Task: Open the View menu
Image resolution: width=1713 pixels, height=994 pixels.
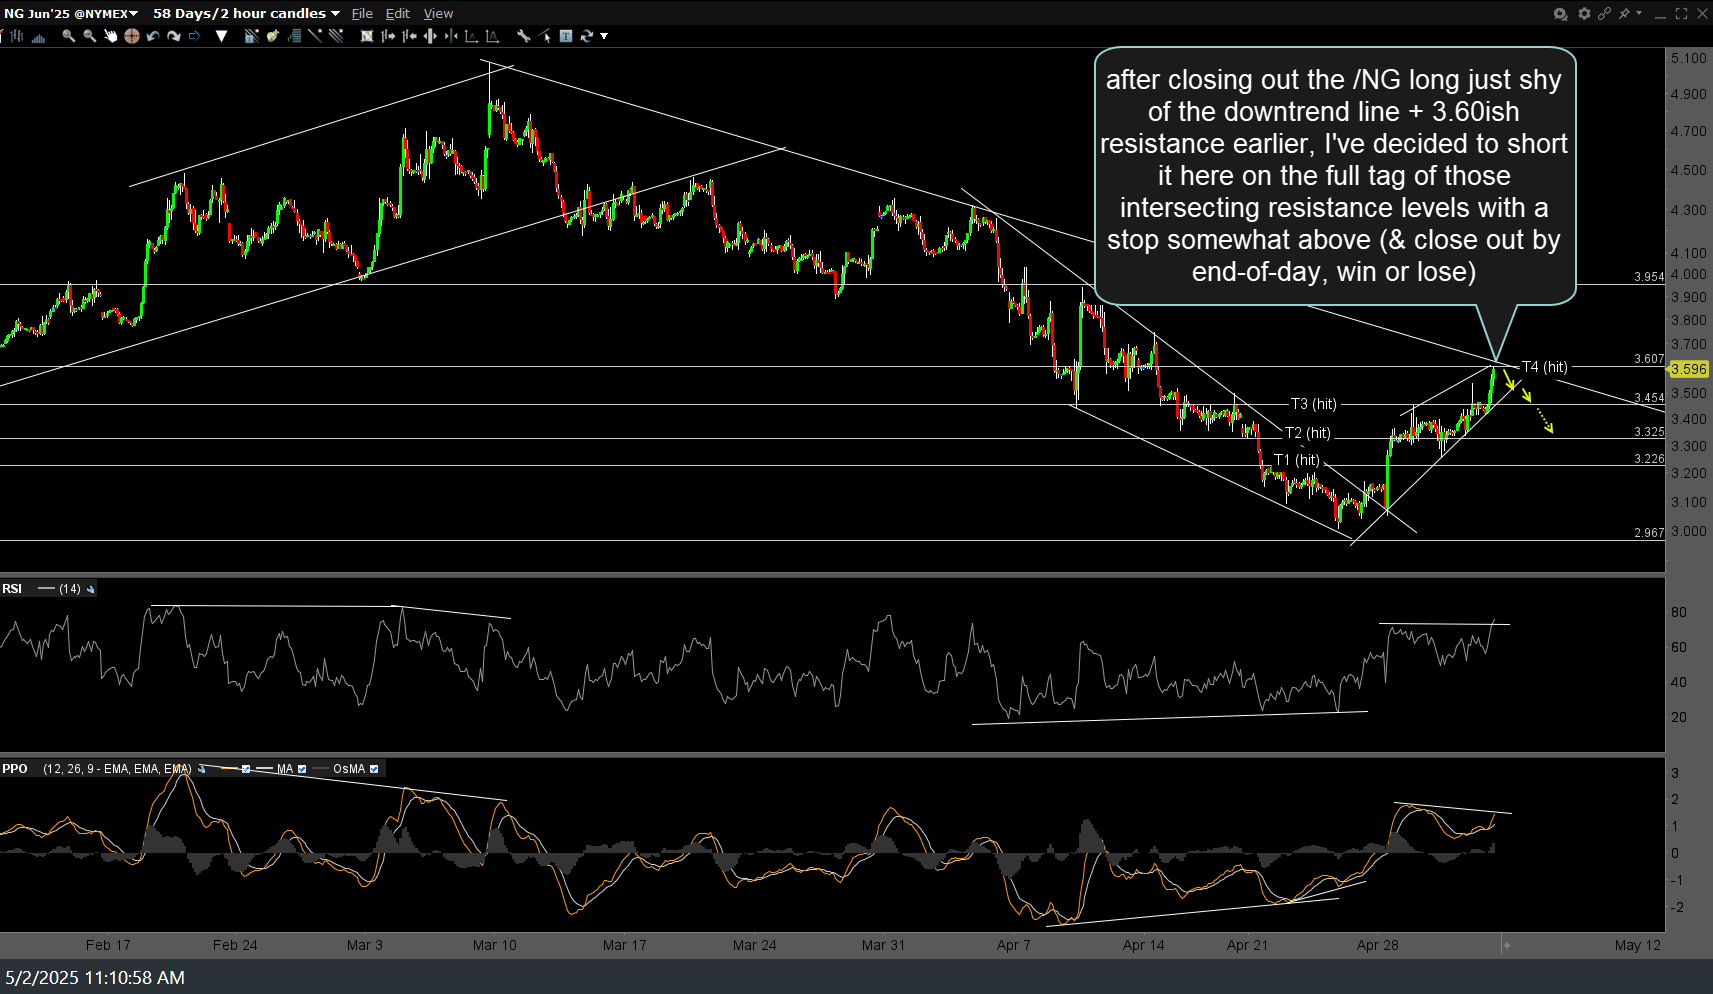Action: point(438,13)
